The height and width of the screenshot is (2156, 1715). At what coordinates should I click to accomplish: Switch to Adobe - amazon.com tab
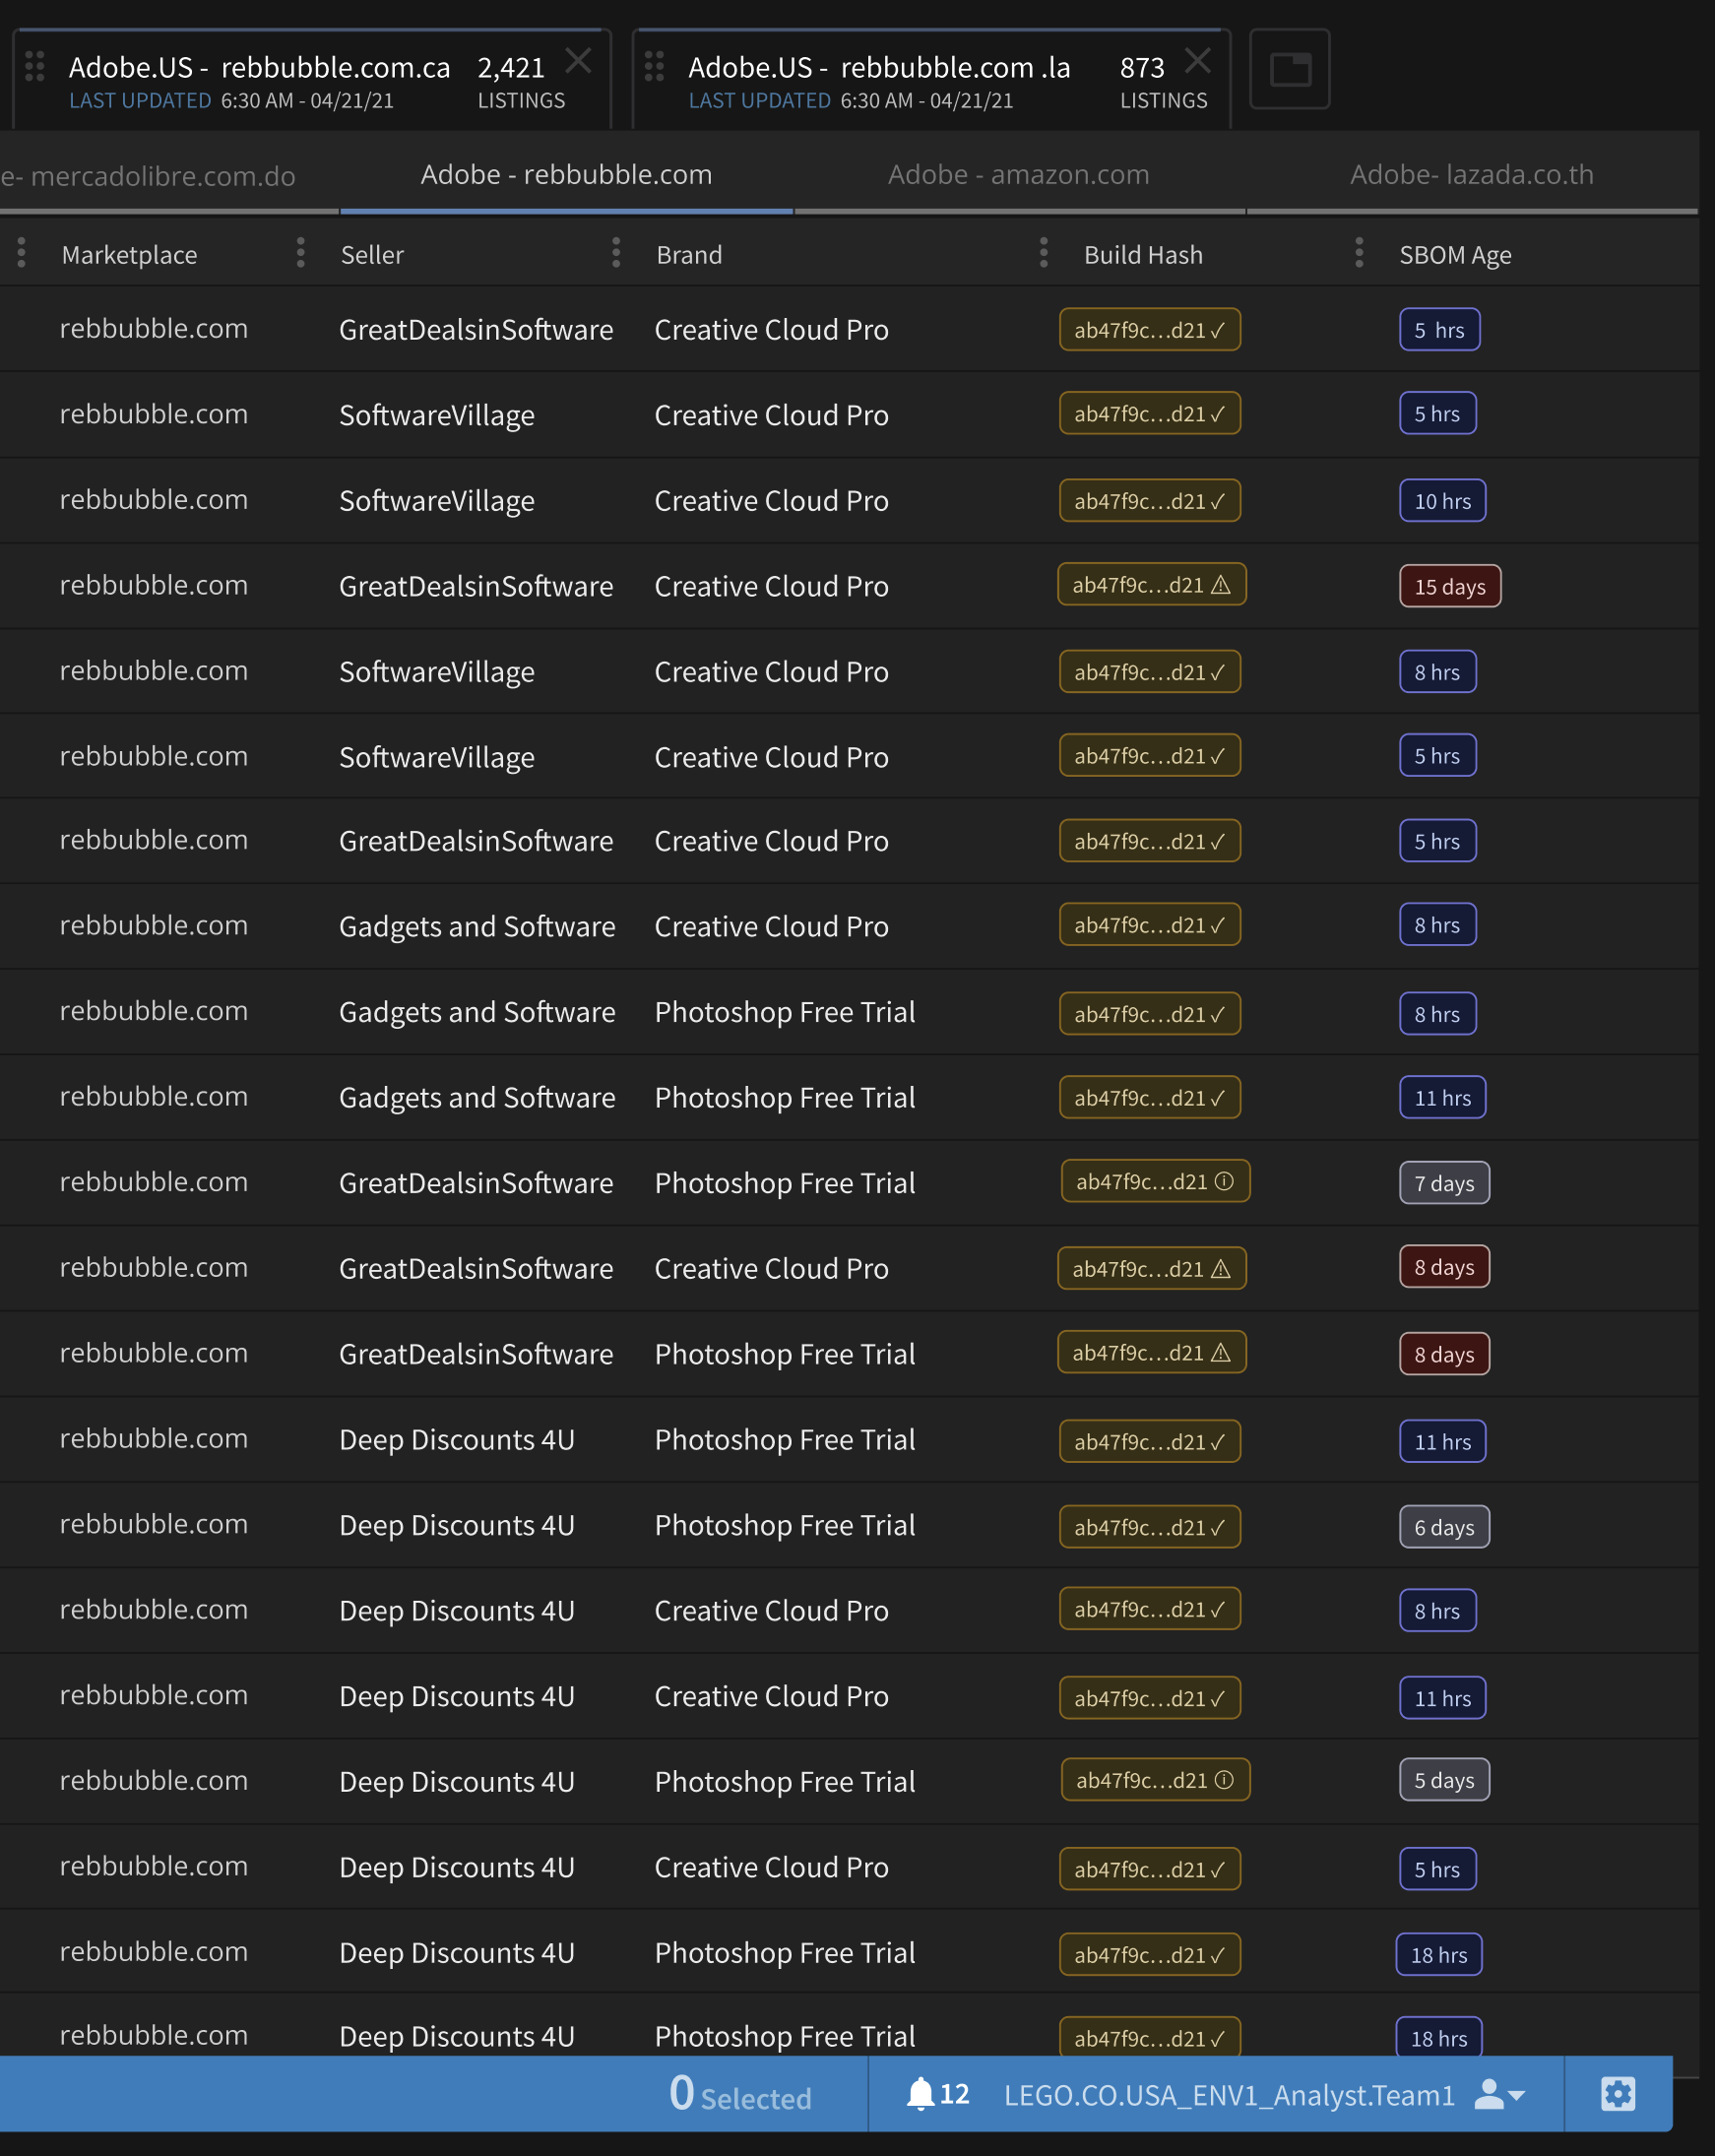(x=1019, y=175)
